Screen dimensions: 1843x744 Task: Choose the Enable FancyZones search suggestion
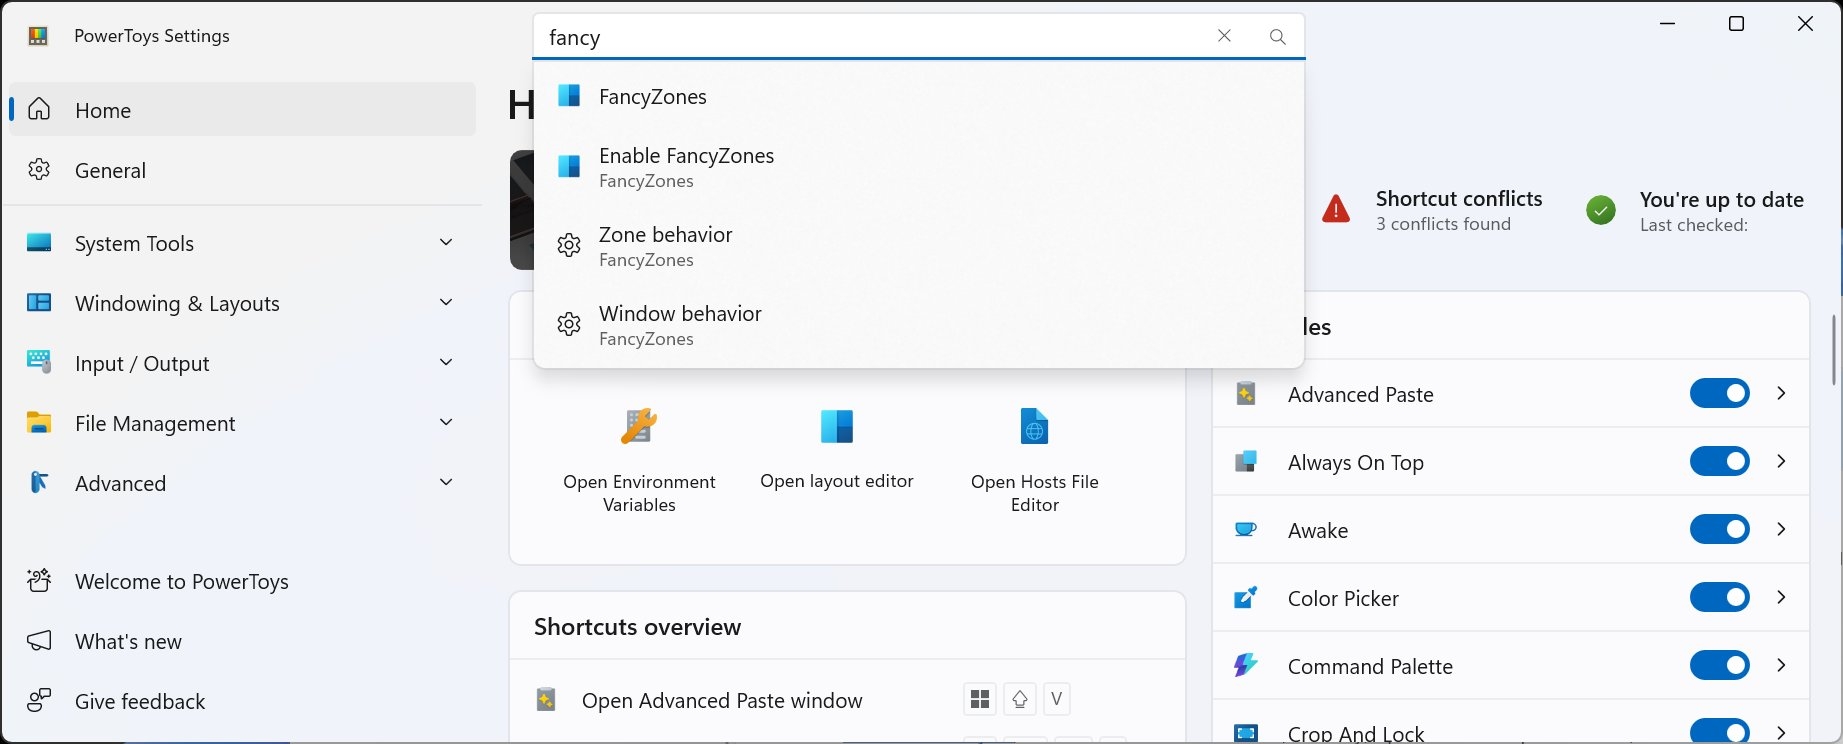[x=919, y=167]
